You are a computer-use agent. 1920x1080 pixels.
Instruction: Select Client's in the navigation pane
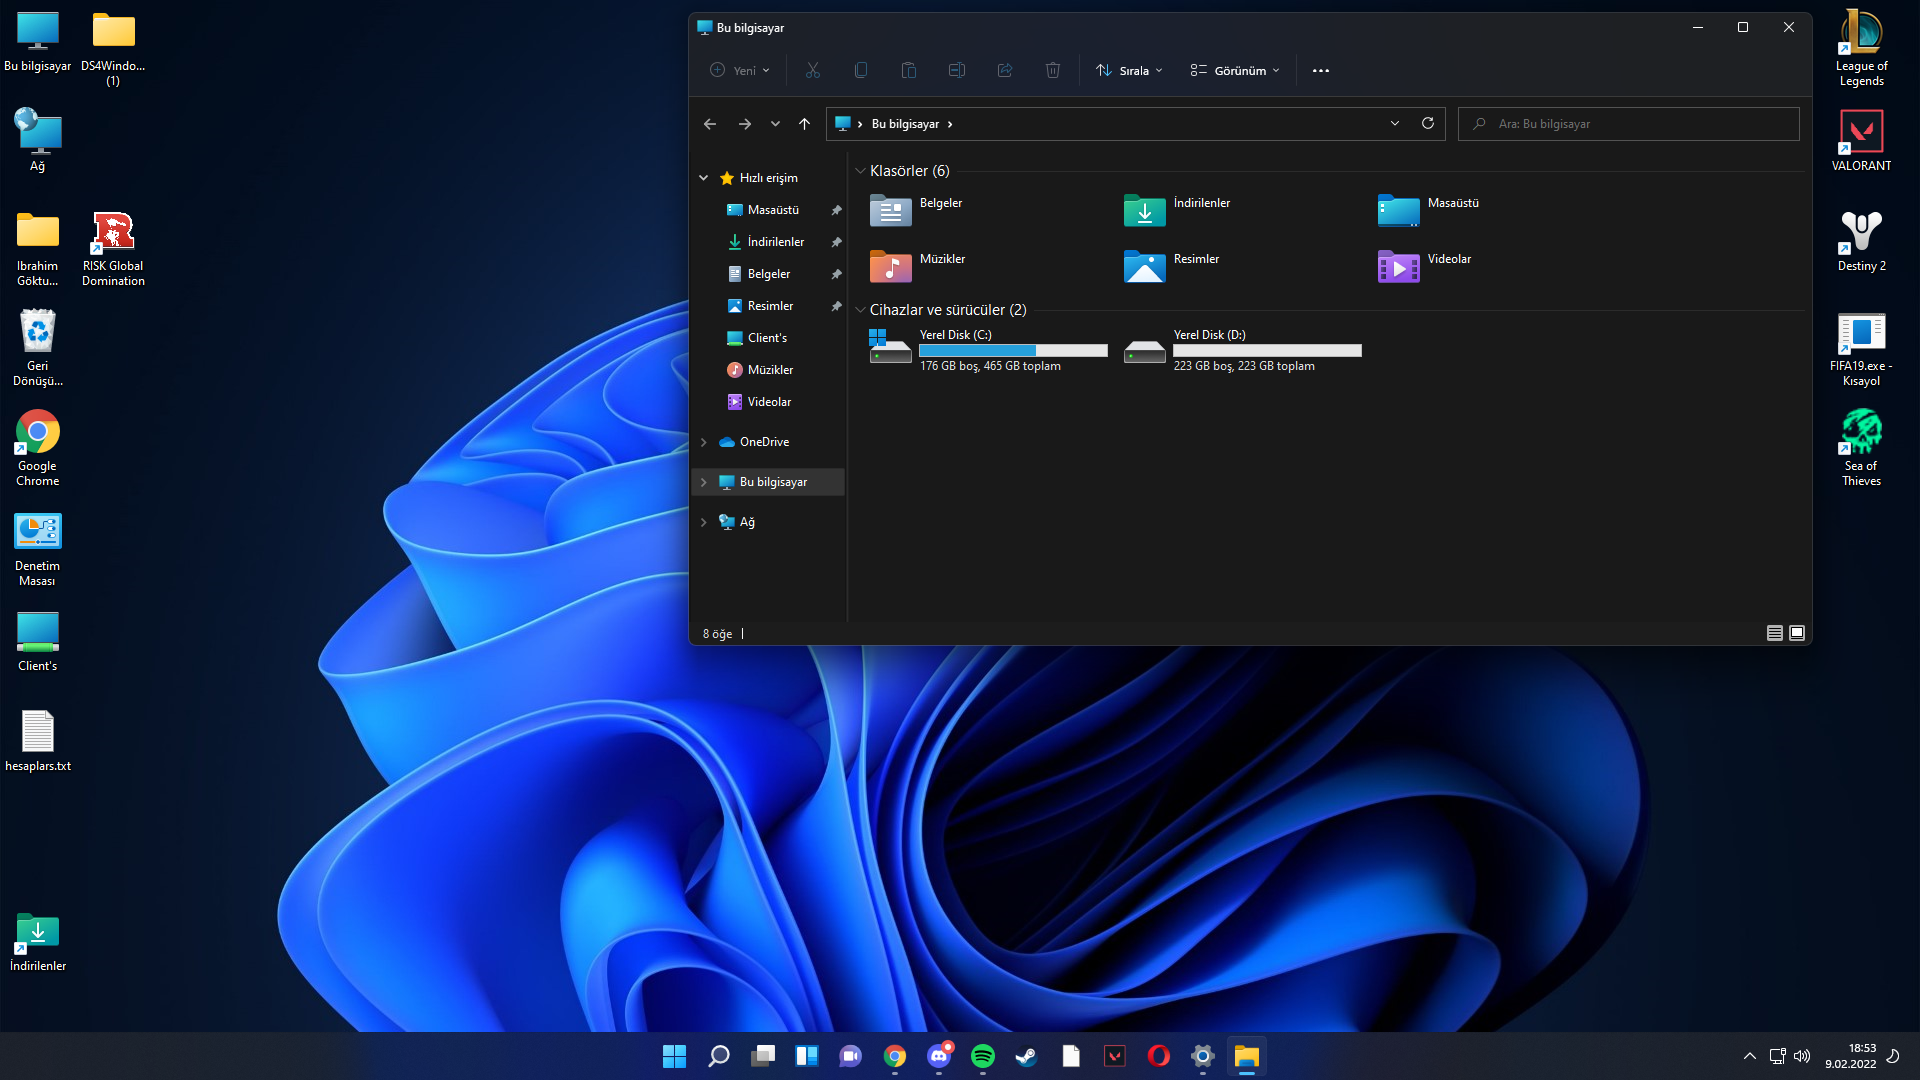(x=767, y=338)
